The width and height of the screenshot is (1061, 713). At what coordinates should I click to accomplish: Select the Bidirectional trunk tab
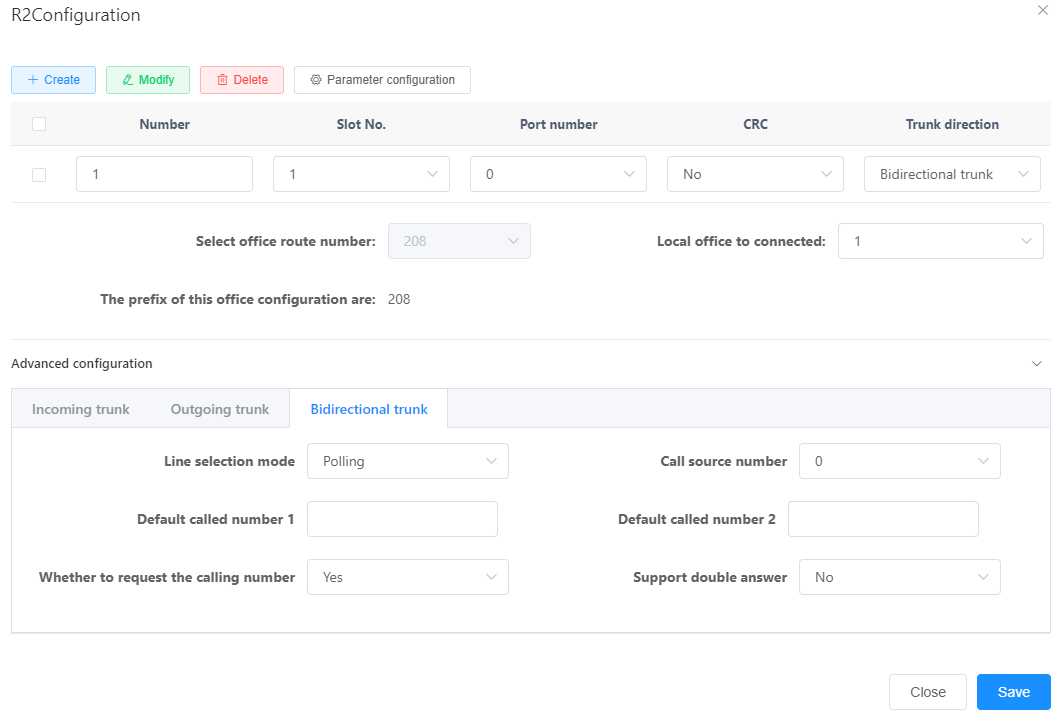(369, 409)
